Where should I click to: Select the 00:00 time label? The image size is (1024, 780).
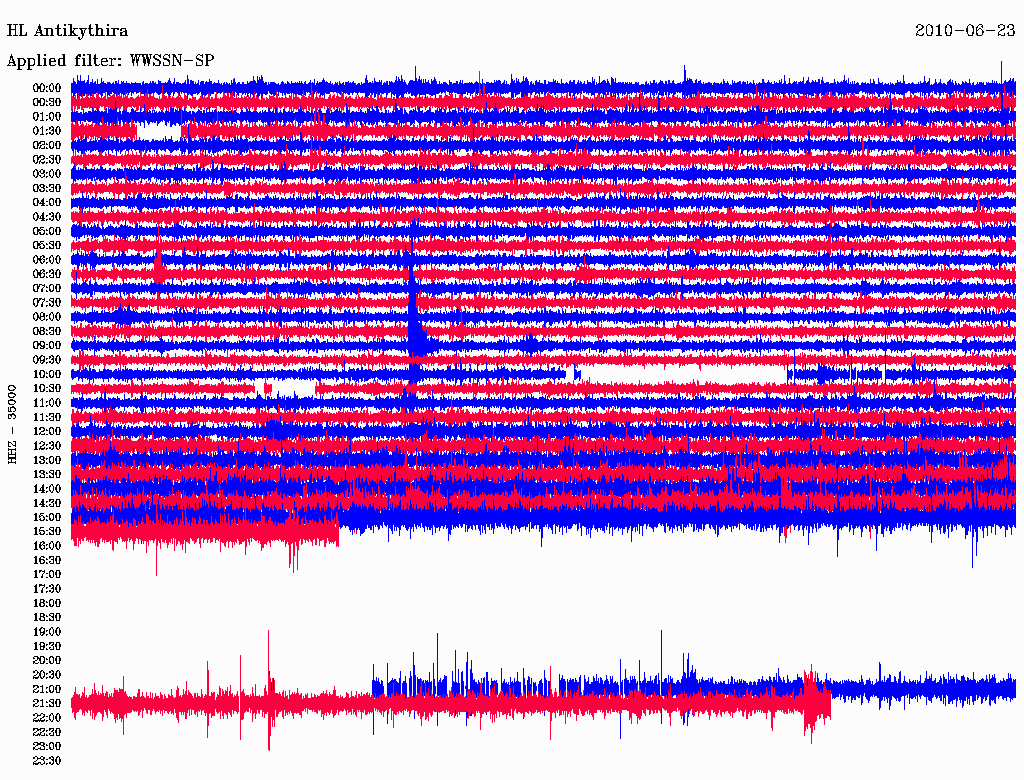(x=47, y=88)
